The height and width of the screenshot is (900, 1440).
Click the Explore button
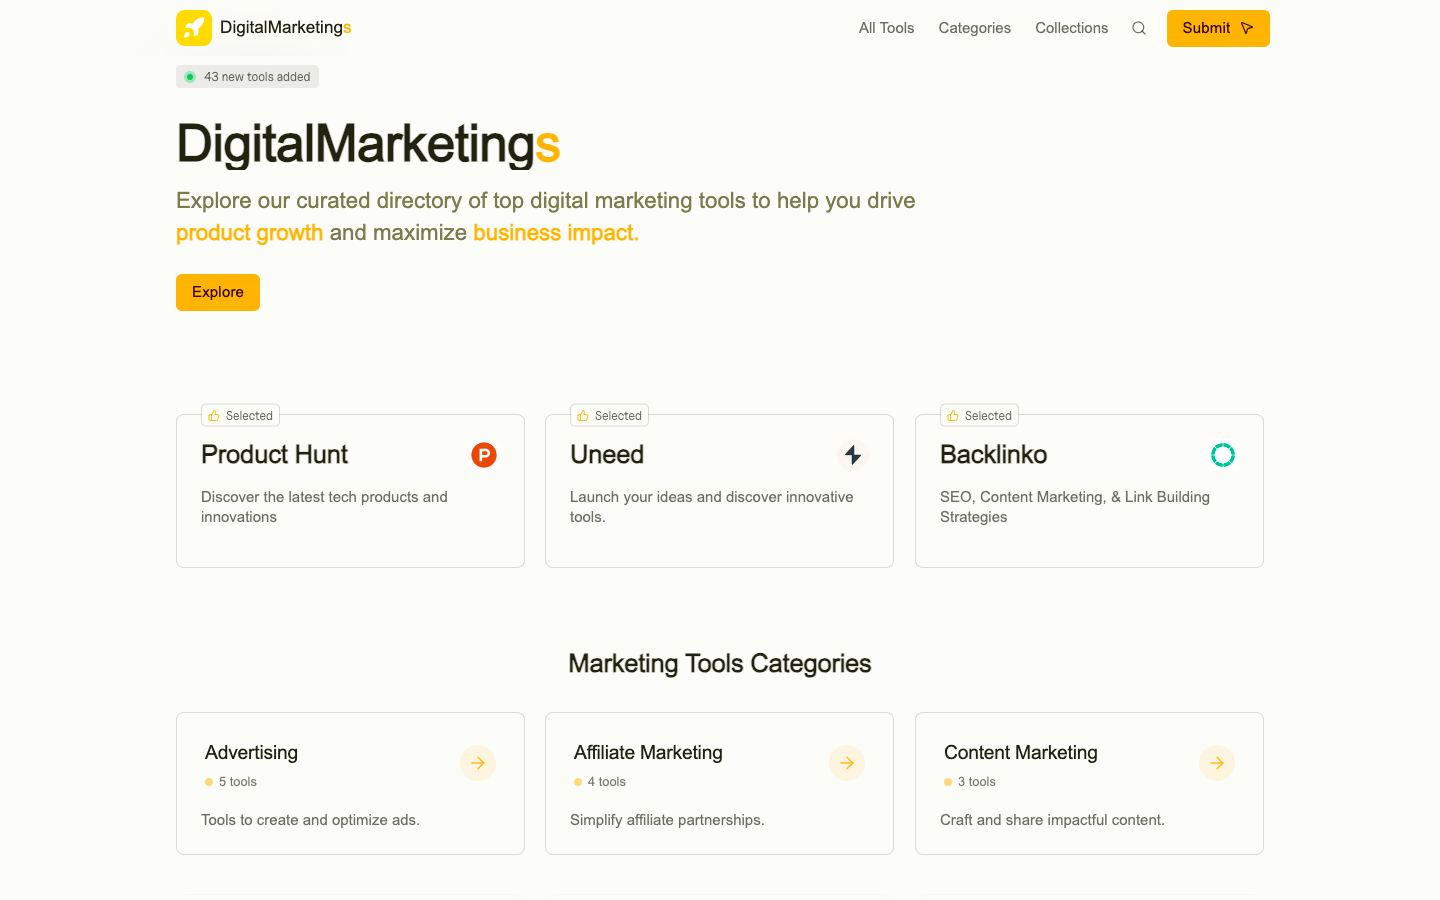coord(218,292)
